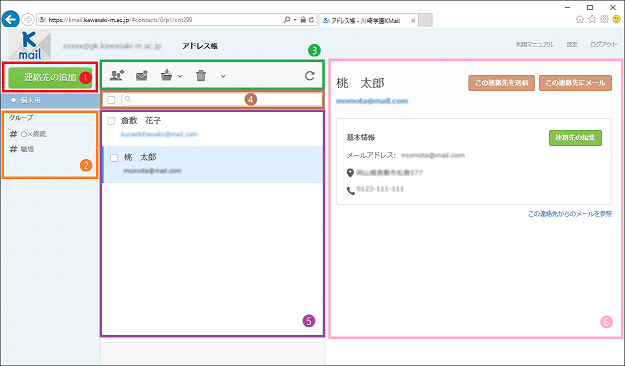This screenshot has height=366, width=625.
Task: Click the browser tools gear icon
Action: pyautogui.click(x=605, y=19)
